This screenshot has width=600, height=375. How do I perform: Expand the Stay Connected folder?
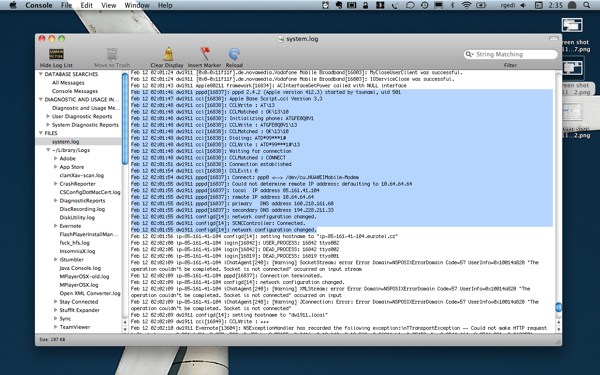pos(55,301)
